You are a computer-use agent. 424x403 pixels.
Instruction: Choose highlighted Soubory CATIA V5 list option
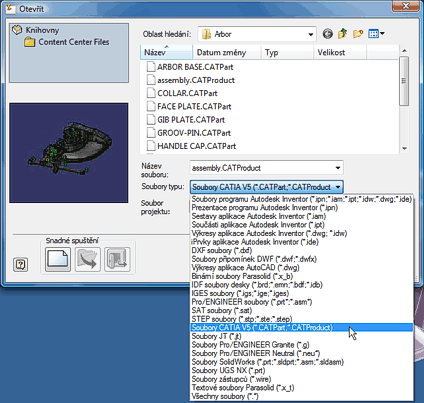pyautogui.click(x=302, y=328)
